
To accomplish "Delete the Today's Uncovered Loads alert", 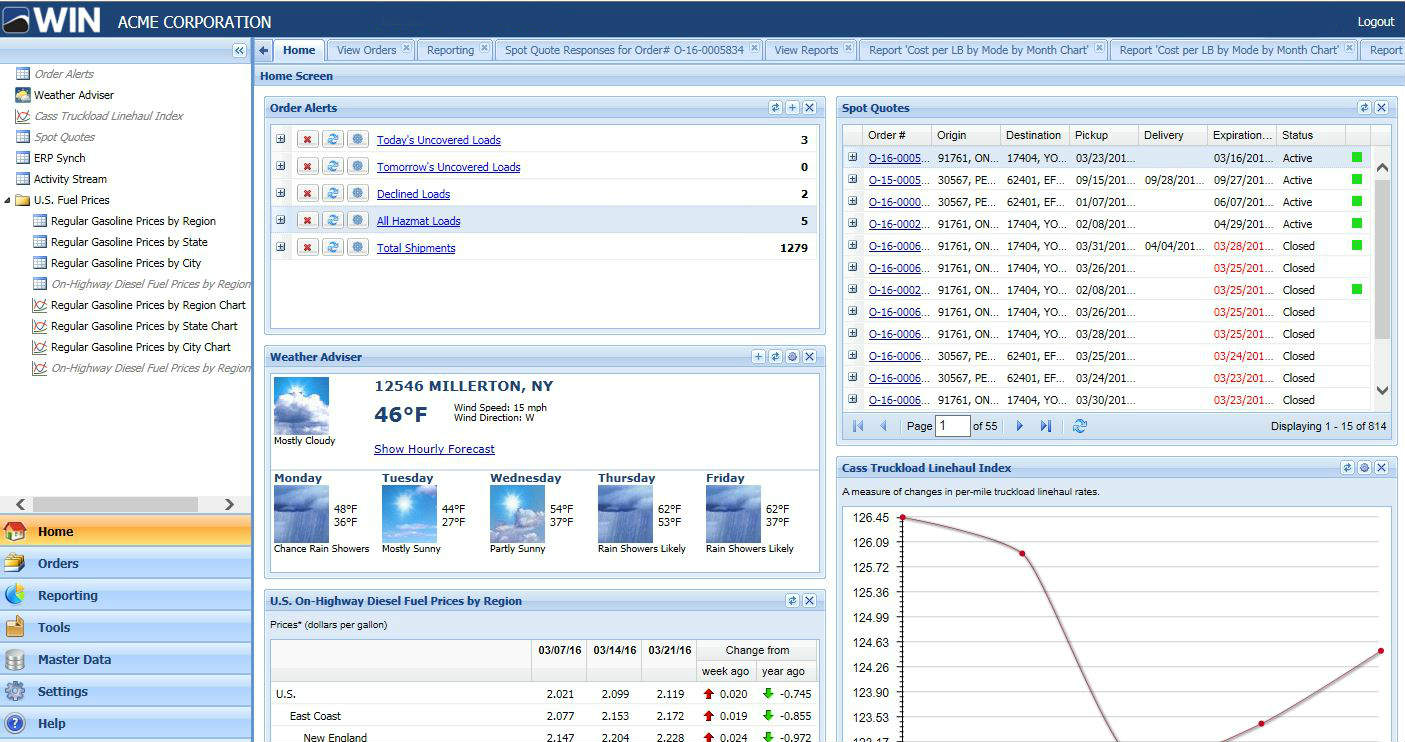I will (308, 140).
